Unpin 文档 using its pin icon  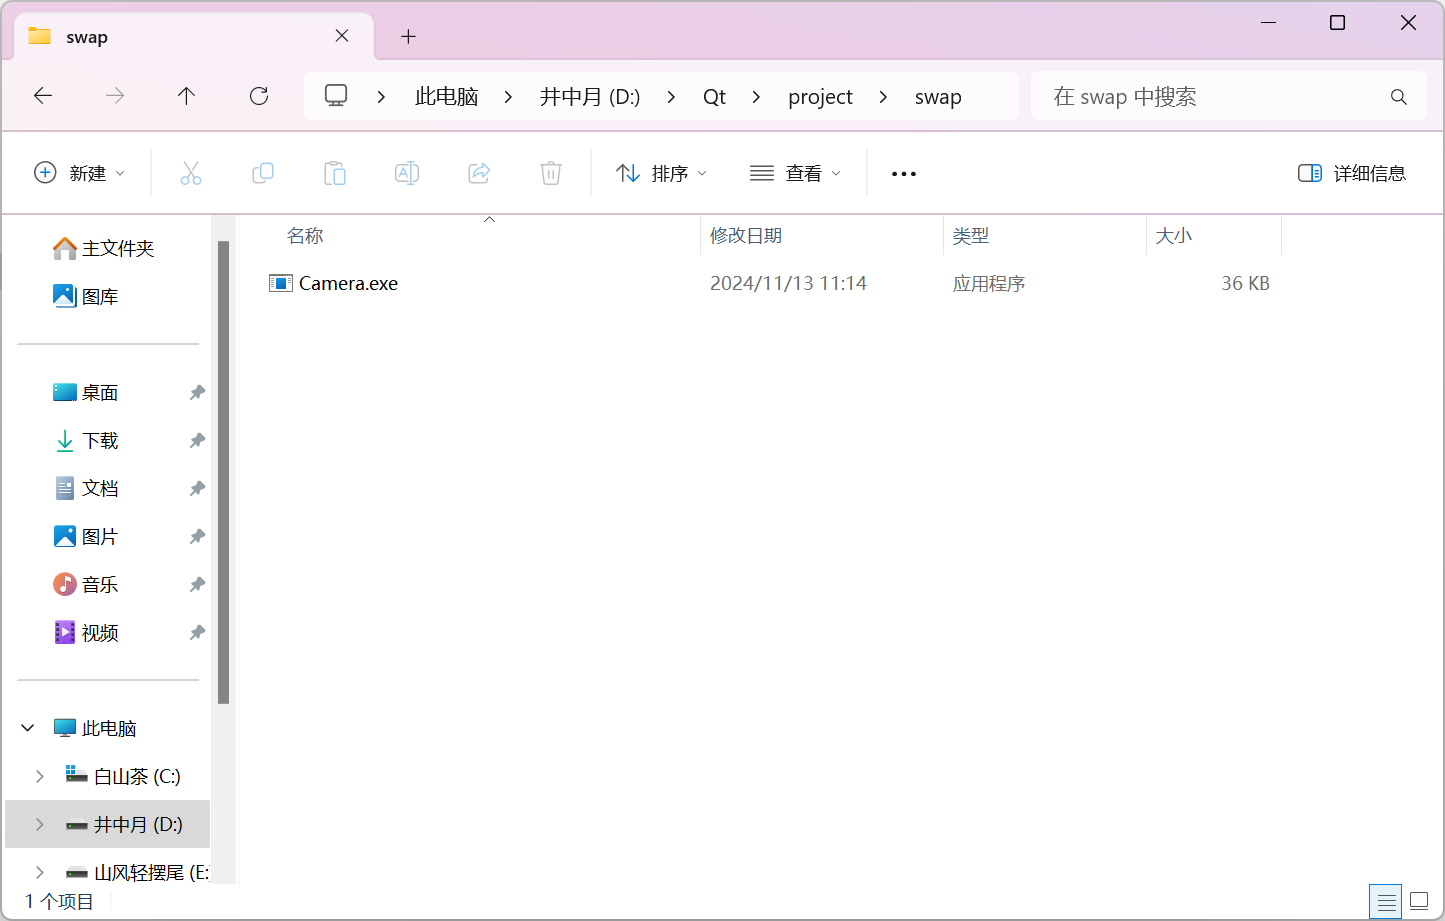point(197,488)
